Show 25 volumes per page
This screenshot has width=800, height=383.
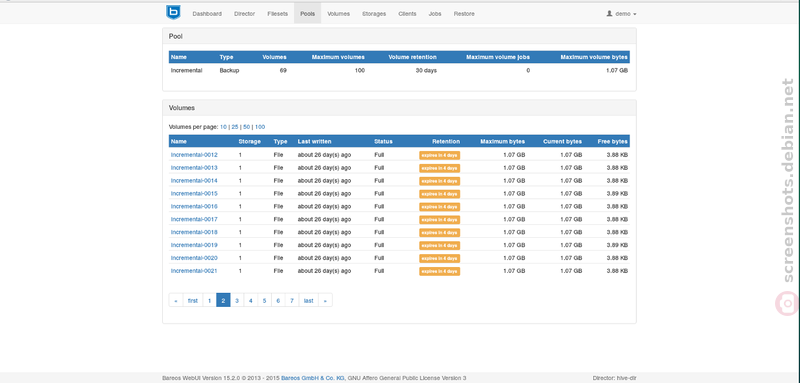(x=235, y=127)
